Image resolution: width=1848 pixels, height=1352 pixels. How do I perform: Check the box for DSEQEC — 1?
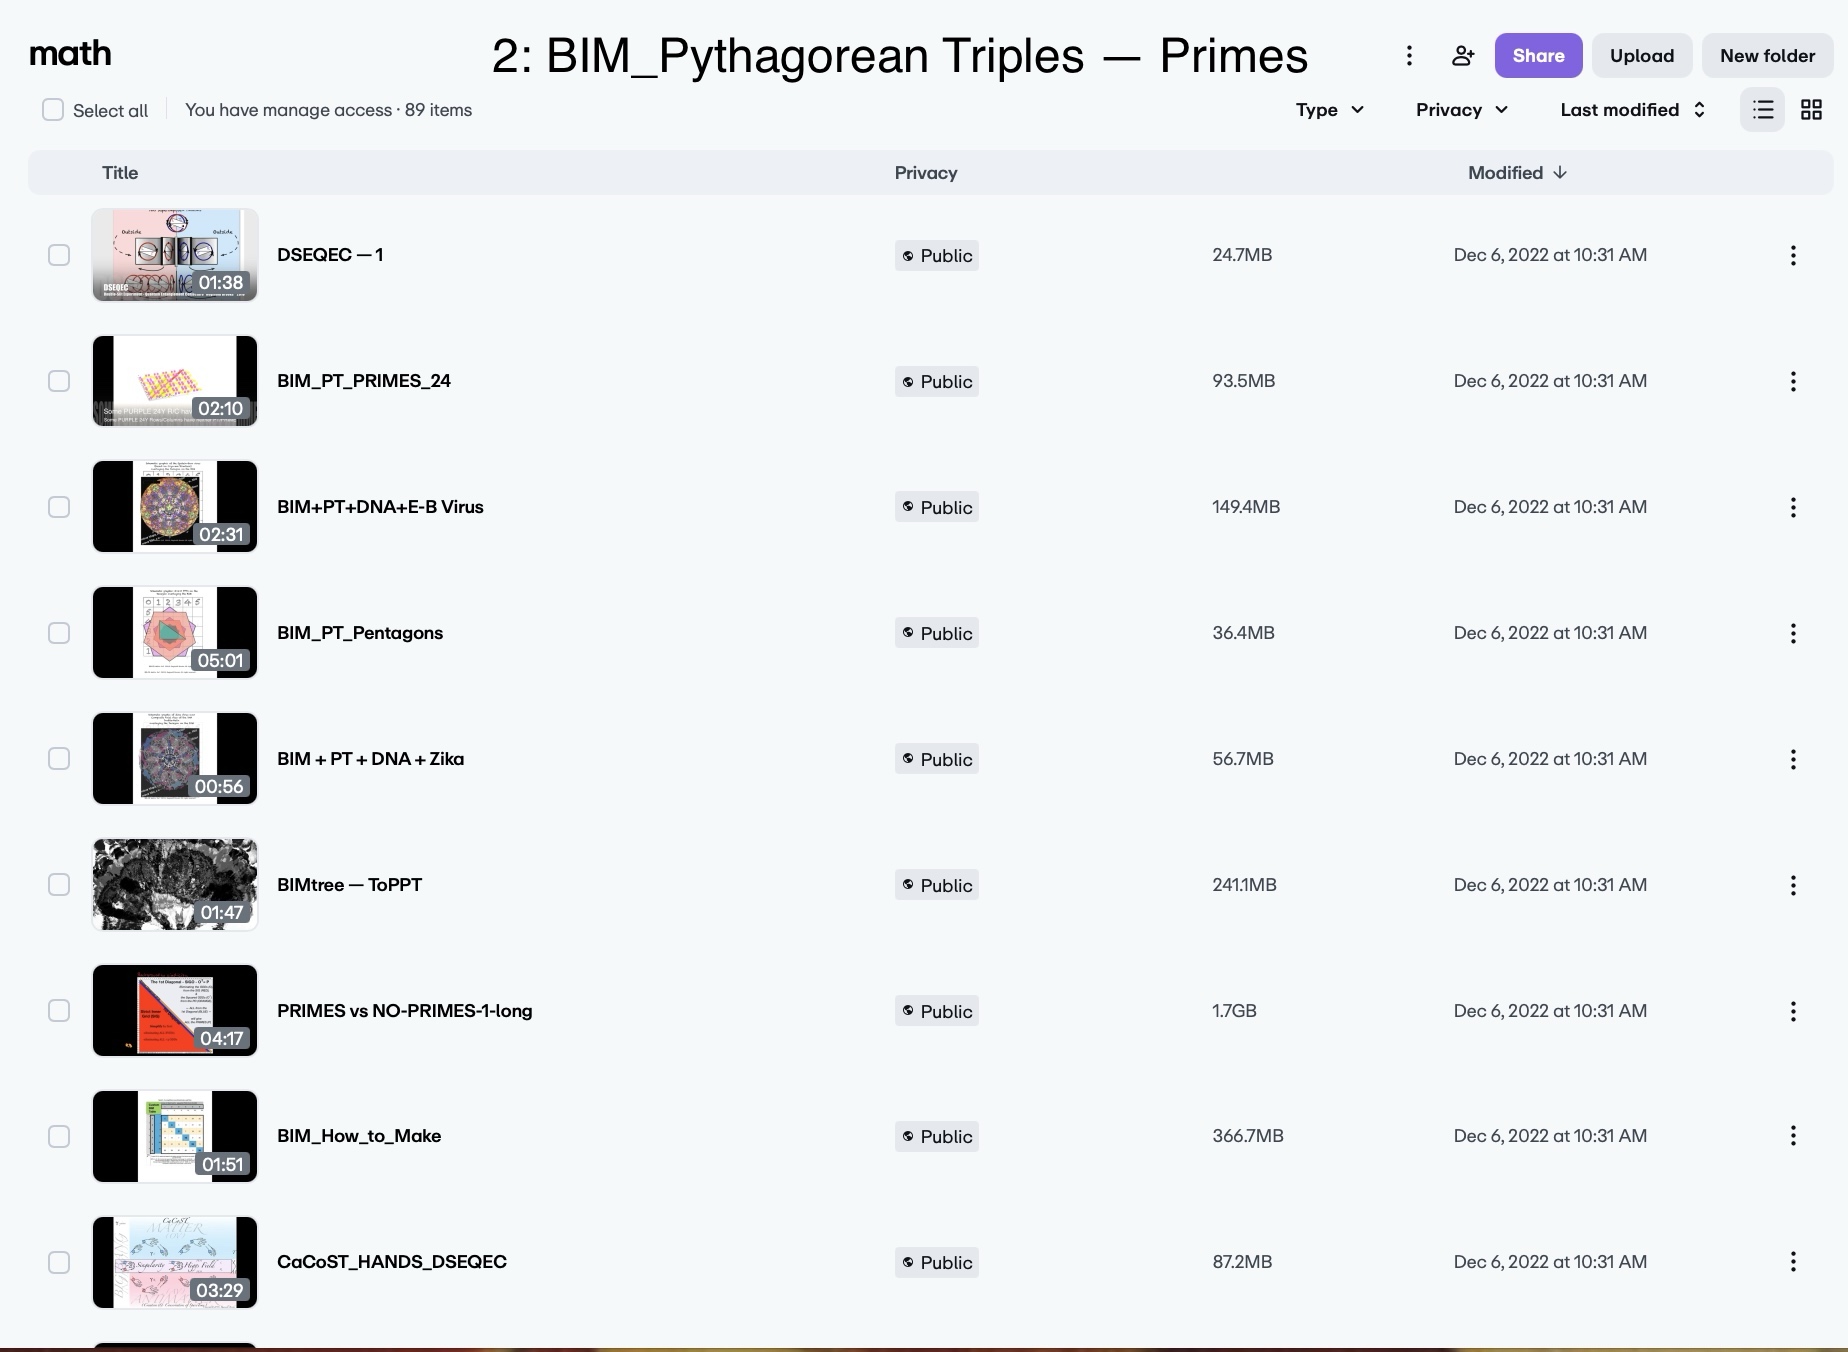59,255
